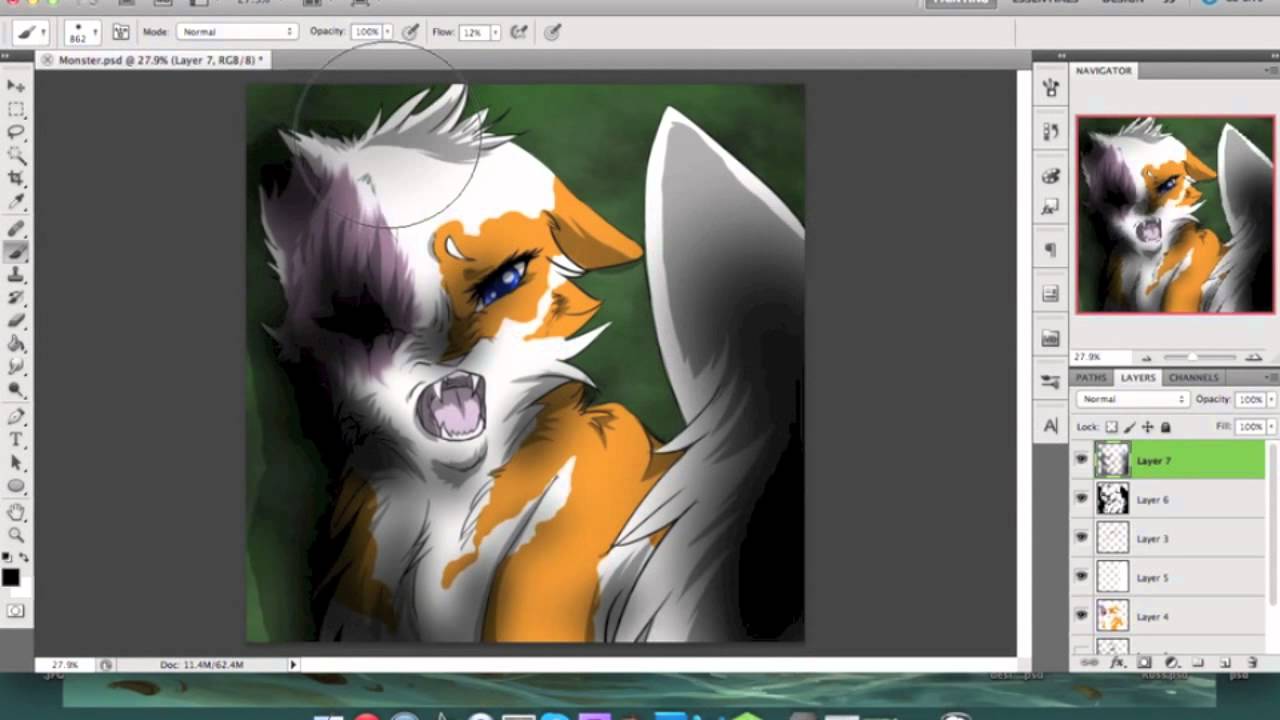Open the layer Fill arrow dropdown
This screenshot has width=1280, height=720.
1271,426
